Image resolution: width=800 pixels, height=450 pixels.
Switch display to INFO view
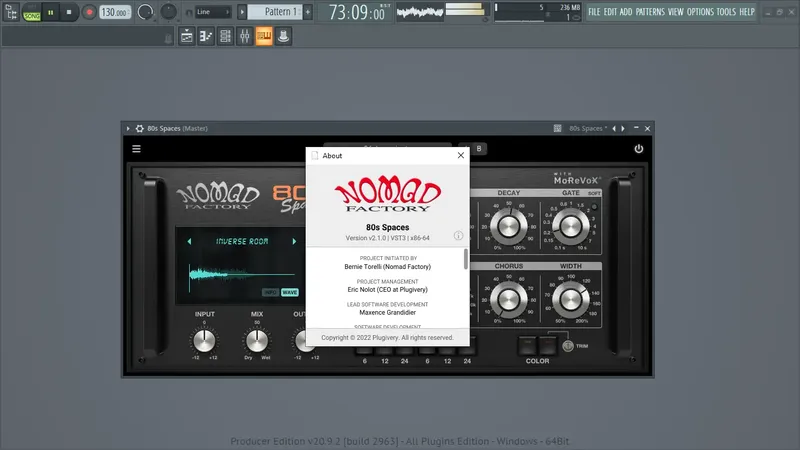[270, 292]
